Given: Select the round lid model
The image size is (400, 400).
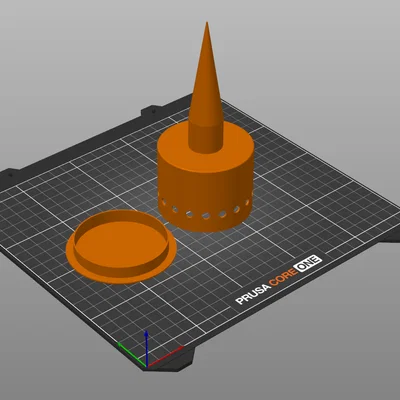Looking at the screenshot, I should point(121,247).
